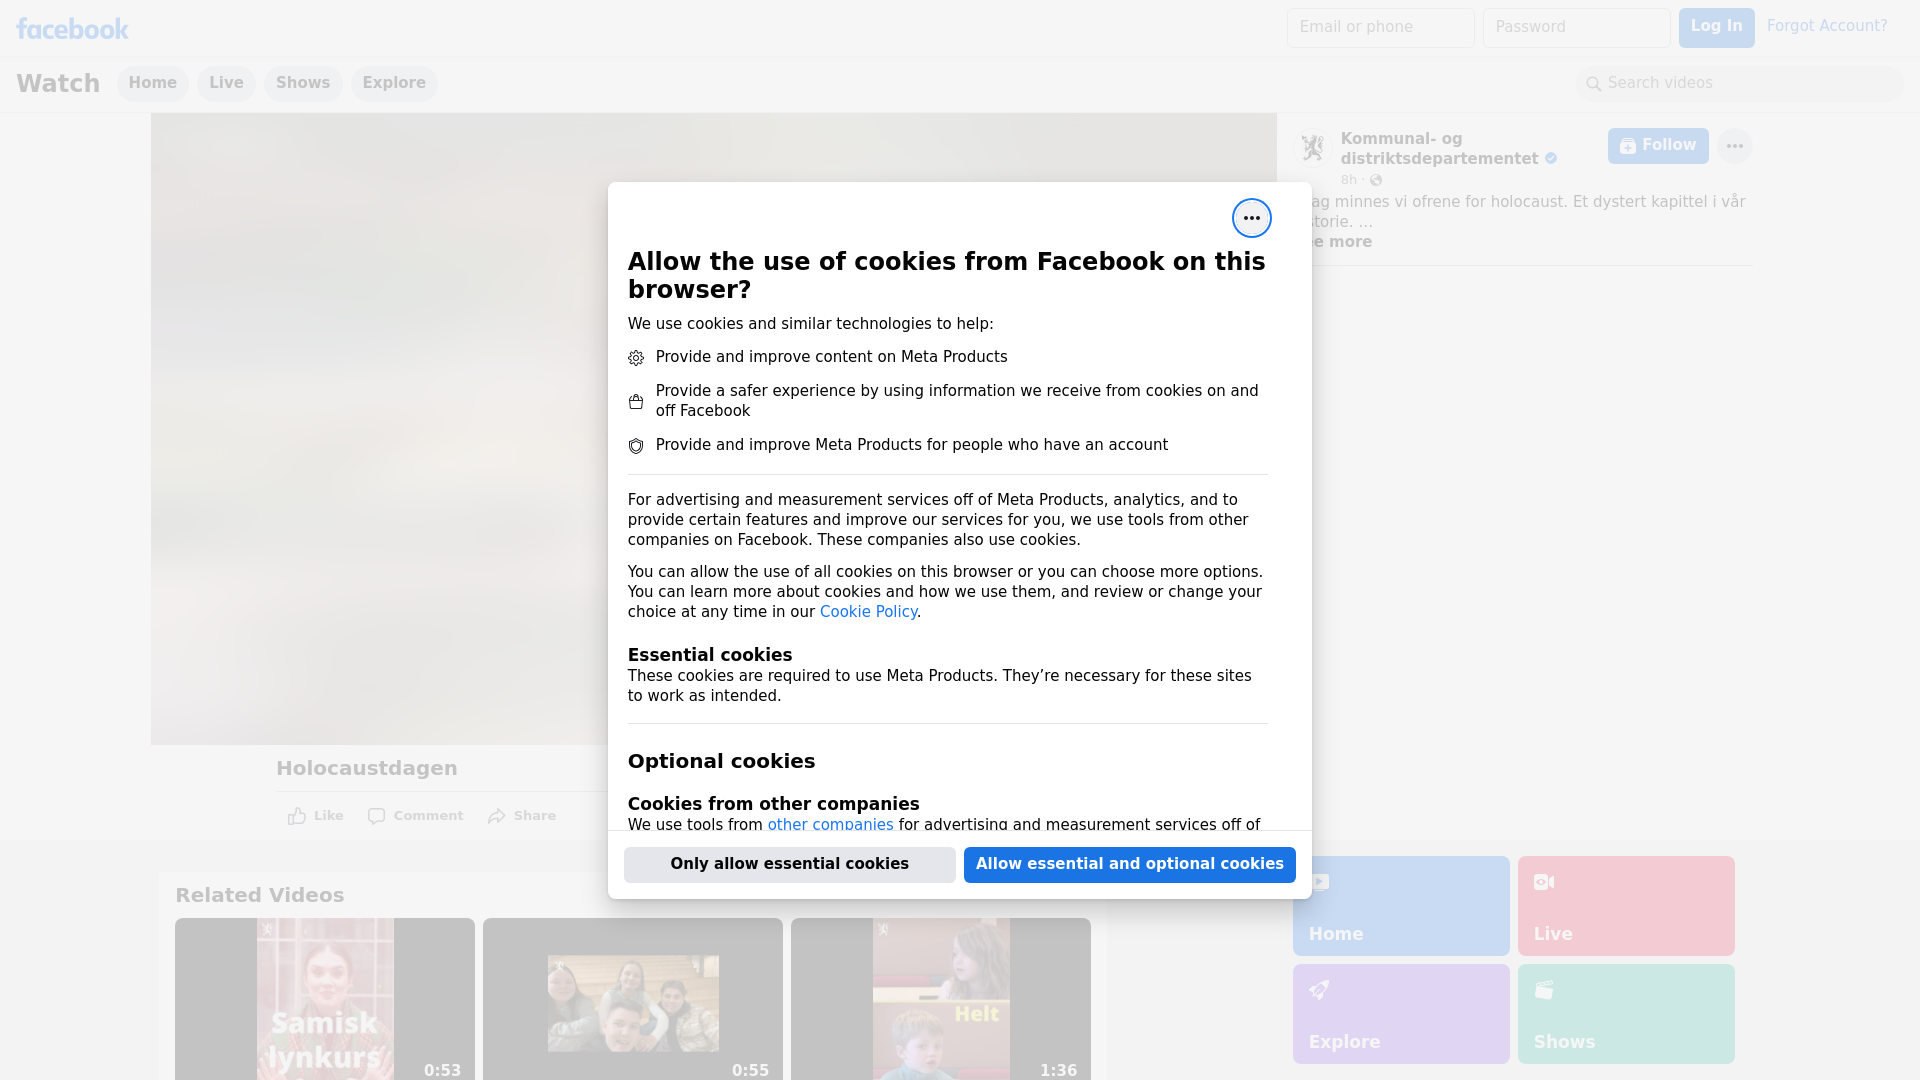
Task: Click the Log In button
Action: [x=1716, y=27]
